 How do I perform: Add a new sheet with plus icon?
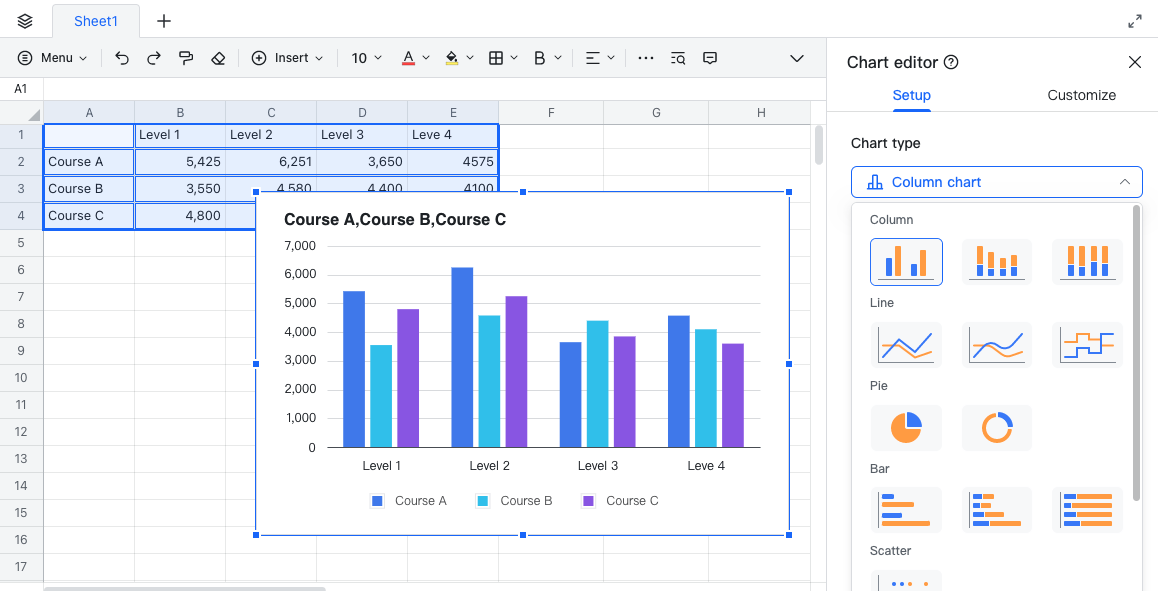click(164, 21)
